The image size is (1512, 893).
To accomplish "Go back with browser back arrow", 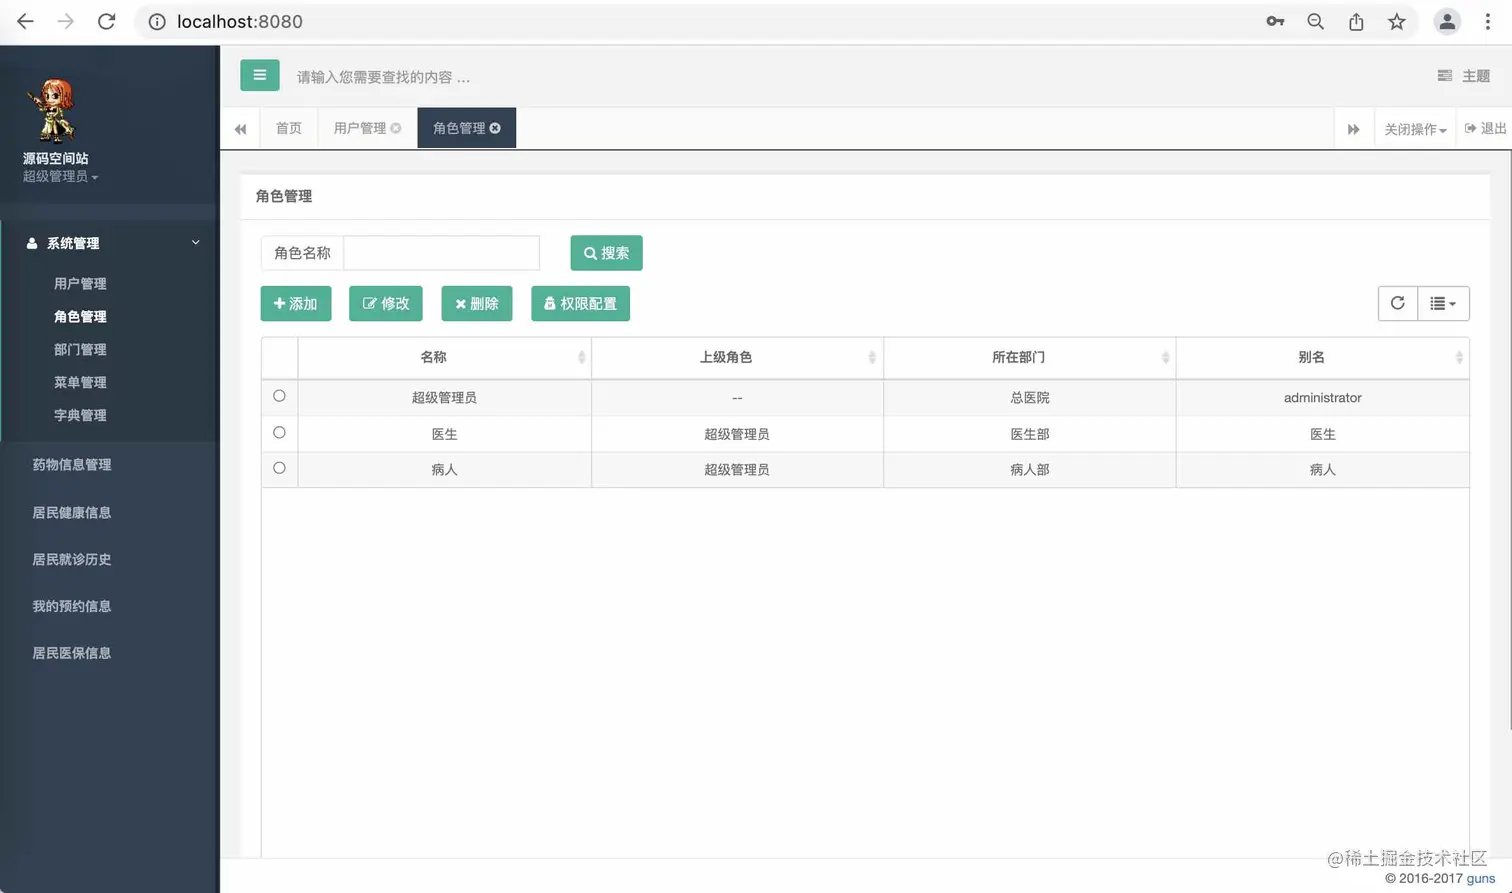I will [25, 21].
